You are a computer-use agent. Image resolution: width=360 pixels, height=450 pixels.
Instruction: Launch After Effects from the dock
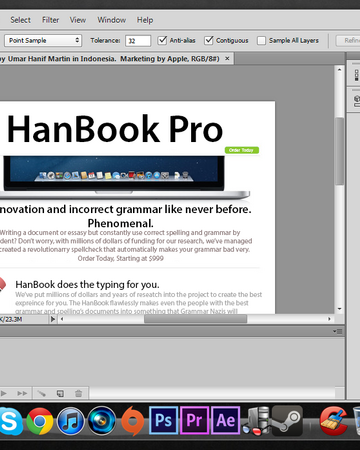[226, 421]
